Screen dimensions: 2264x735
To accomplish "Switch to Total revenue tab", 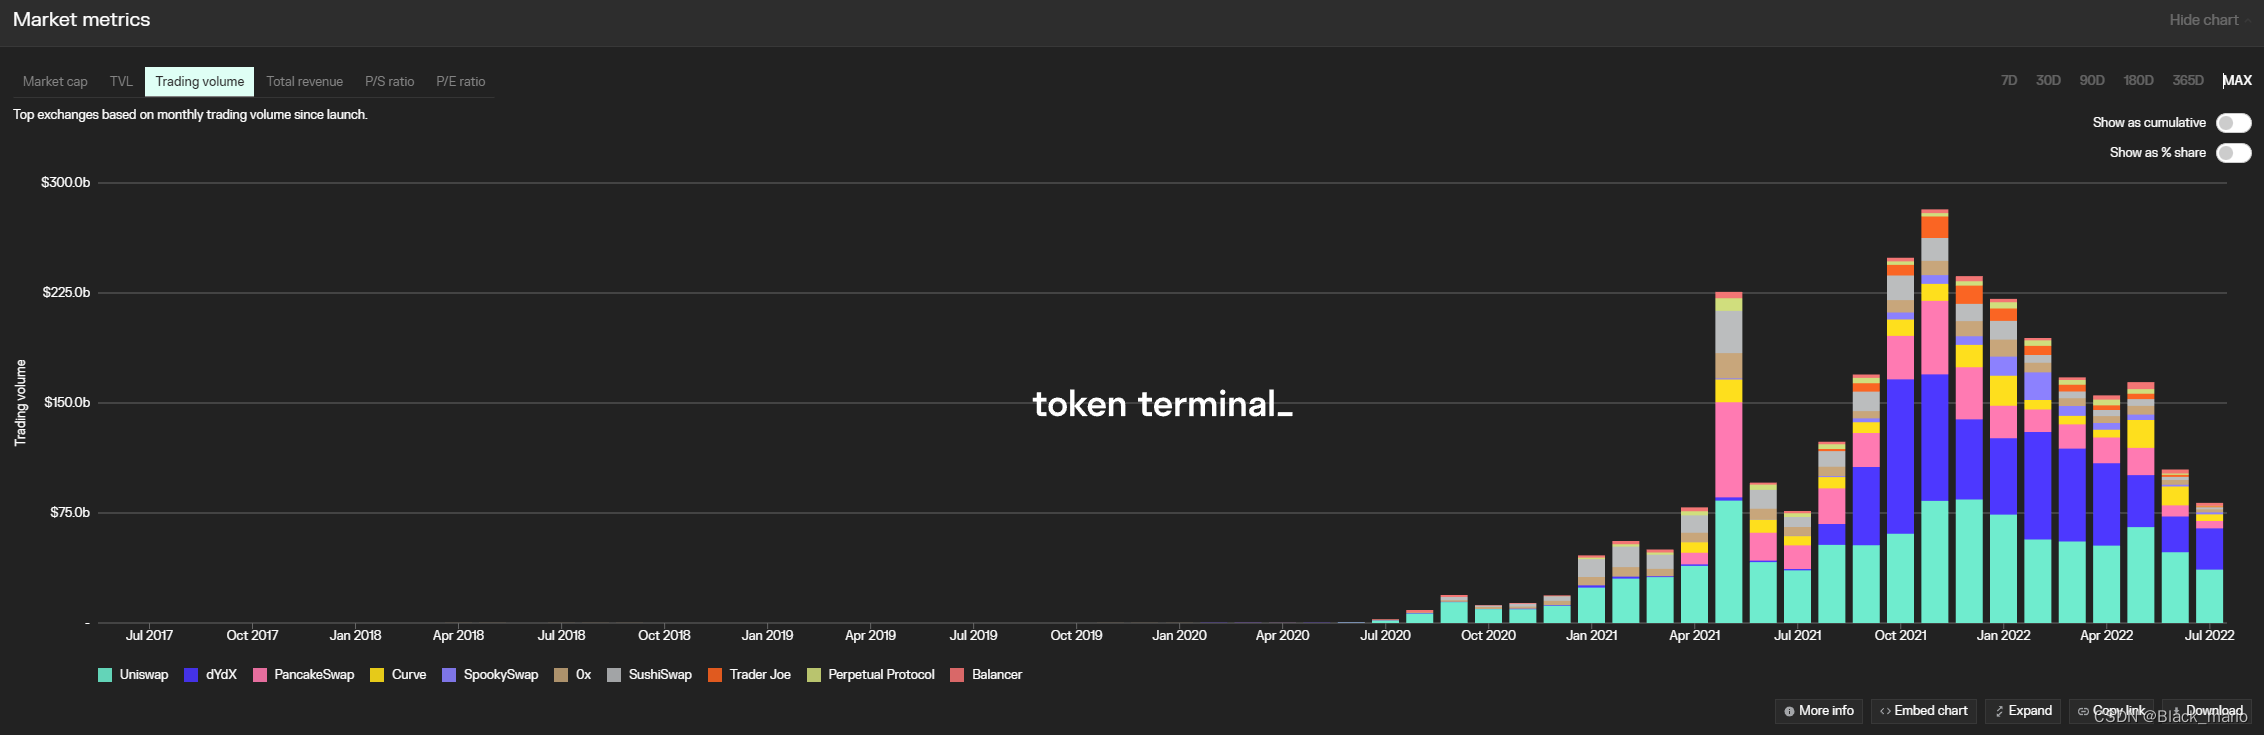I will 304,82.
